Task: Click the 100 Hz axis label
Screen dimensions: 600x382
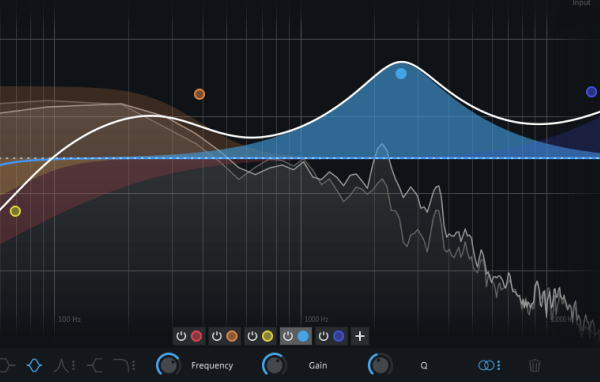Action: [70, 319]
